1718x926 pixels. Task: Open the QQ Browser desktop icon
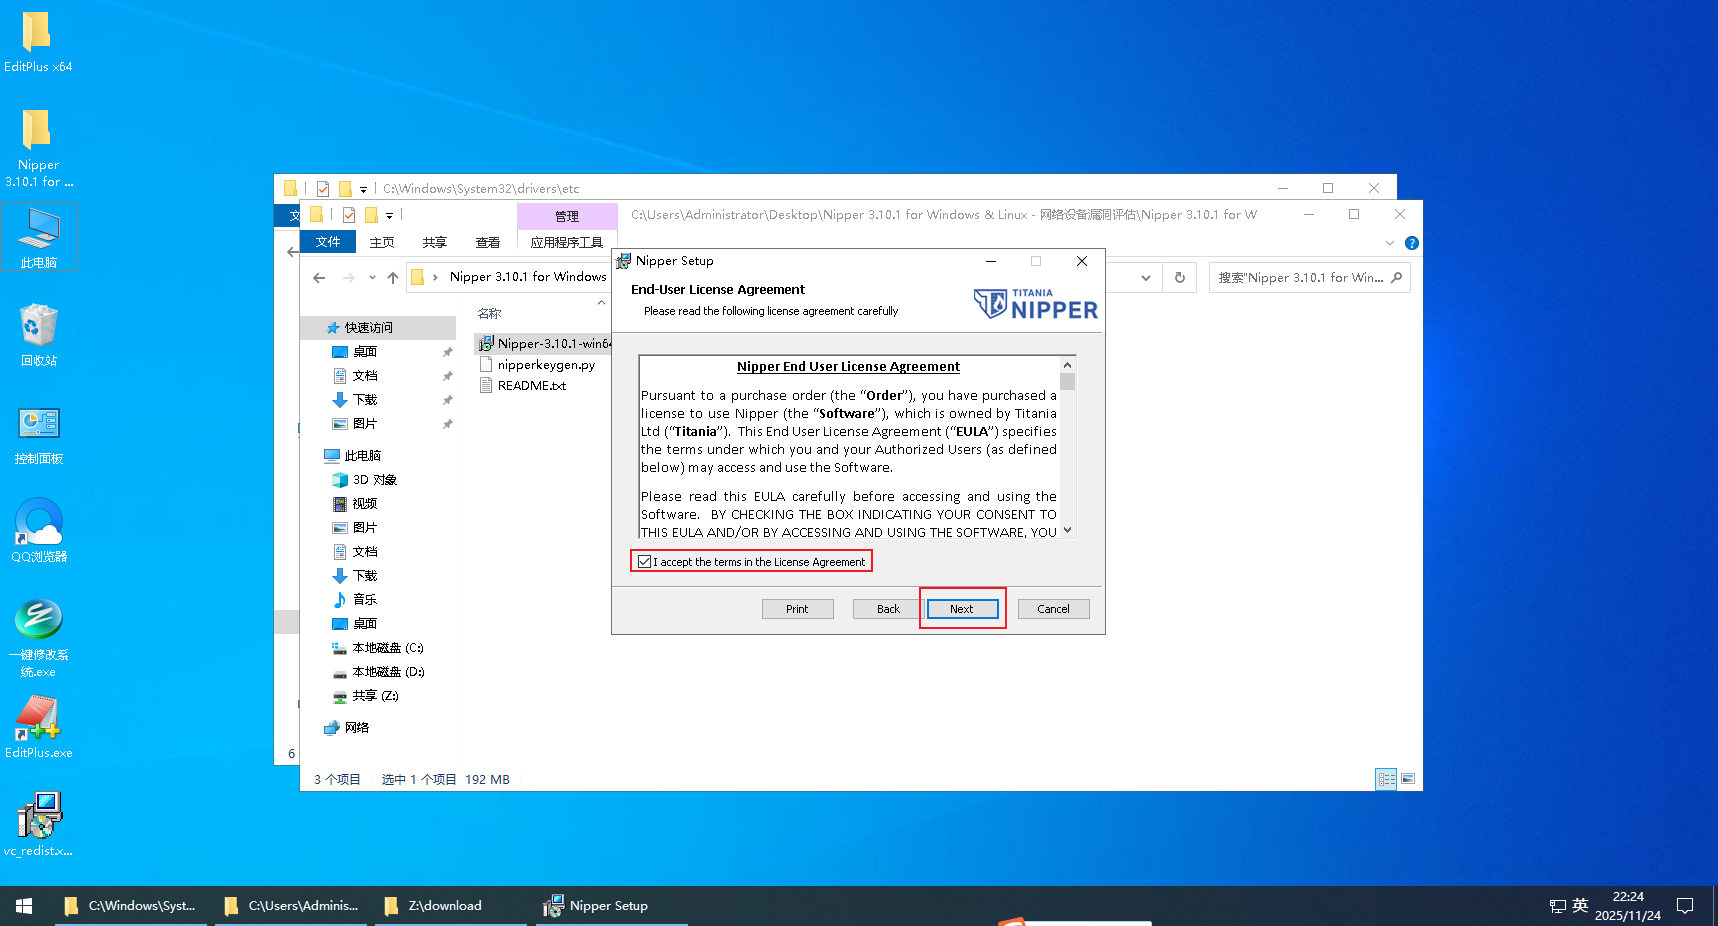coord(39,525)
